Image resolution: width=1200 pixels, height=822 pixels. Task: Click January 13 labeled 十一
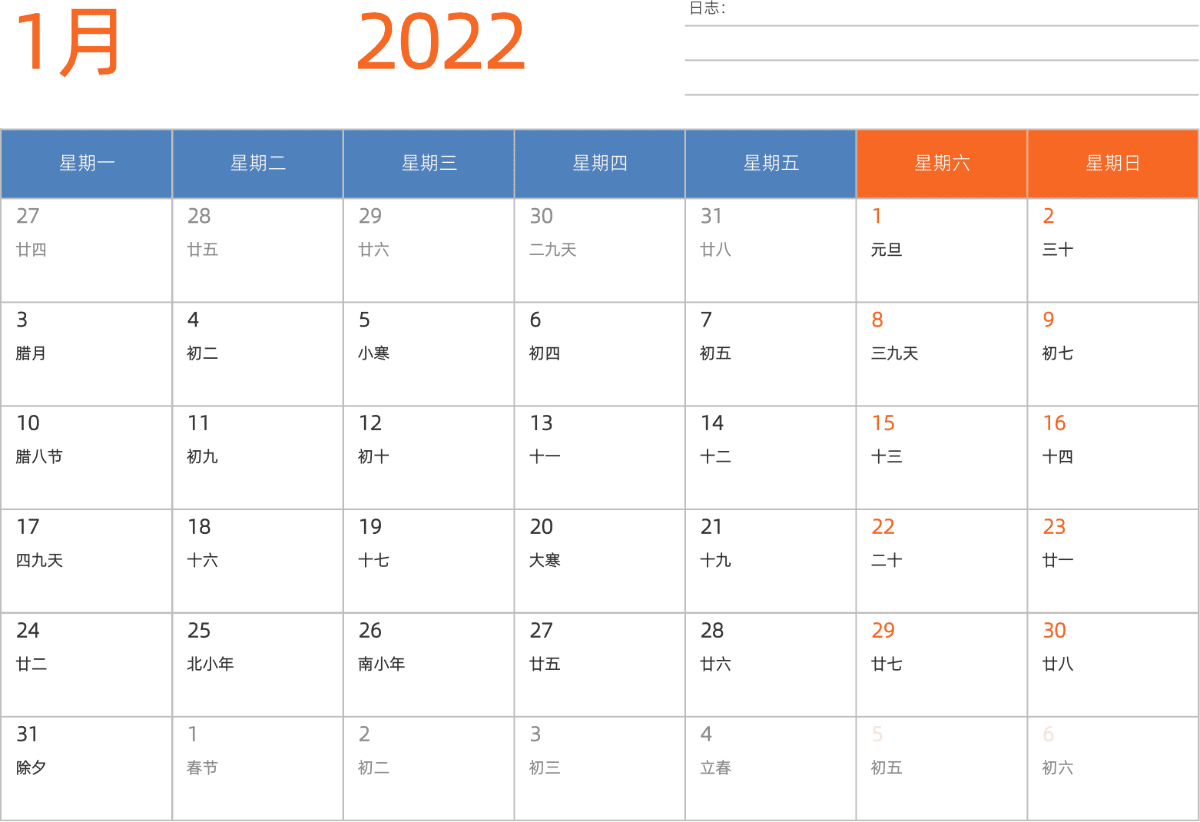tap(600, 458)
